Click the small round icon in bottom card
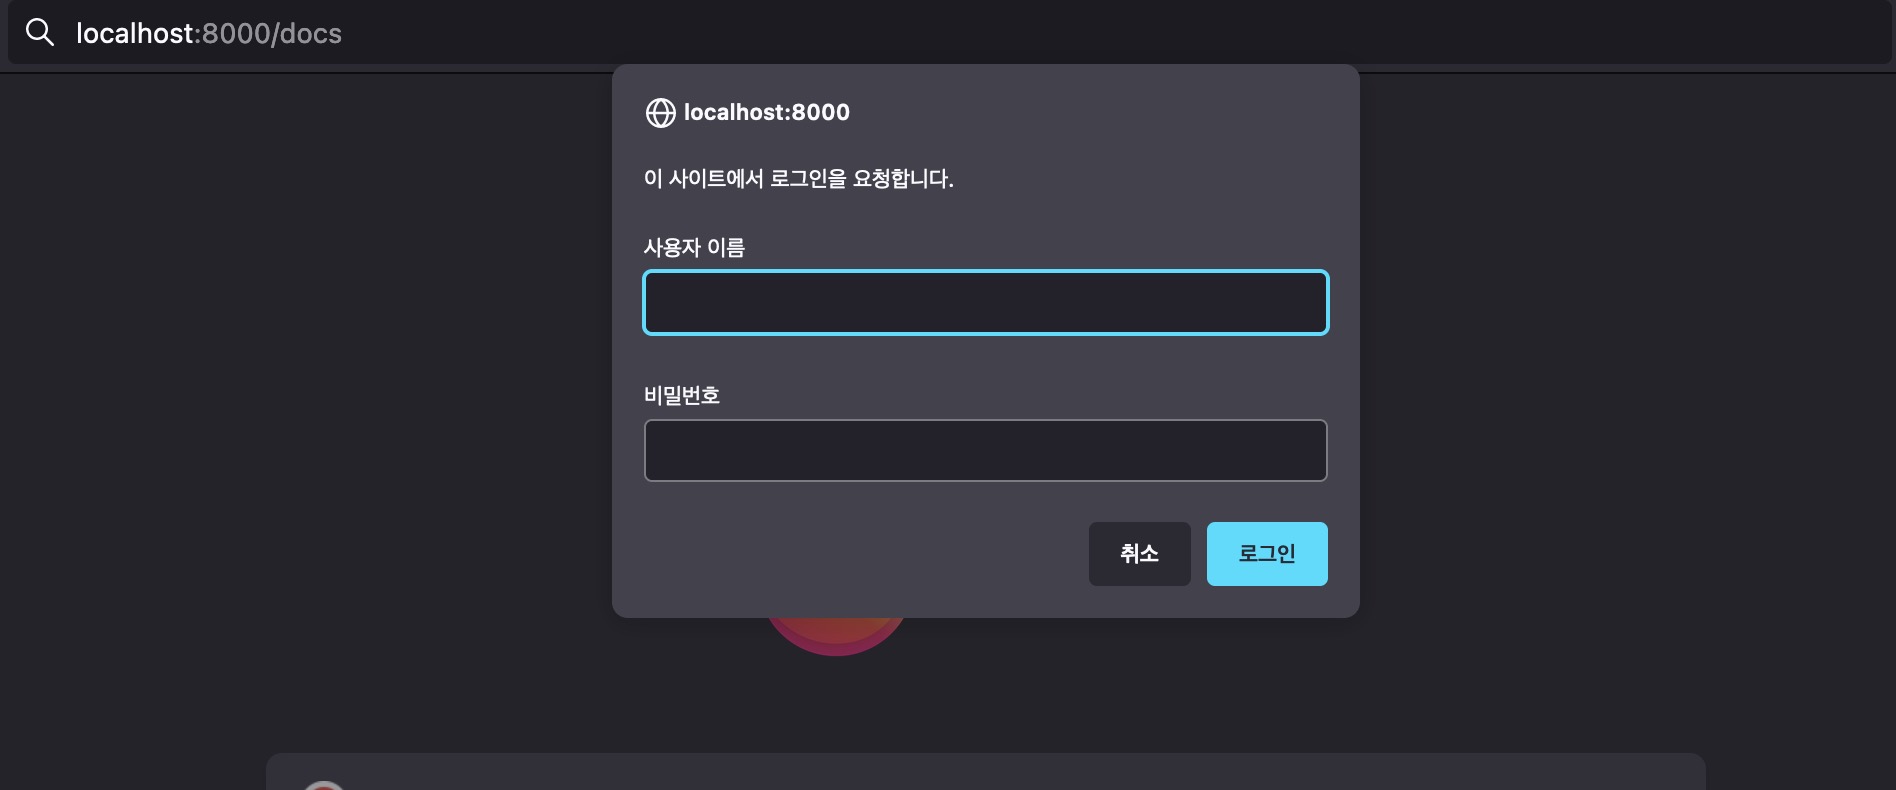1896x790 pixels. click(324, 785)
